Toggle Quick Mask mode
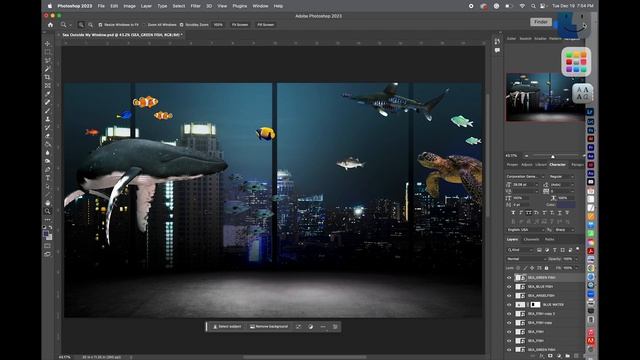The height and width of the screenshot is (360, 640). 47,246
